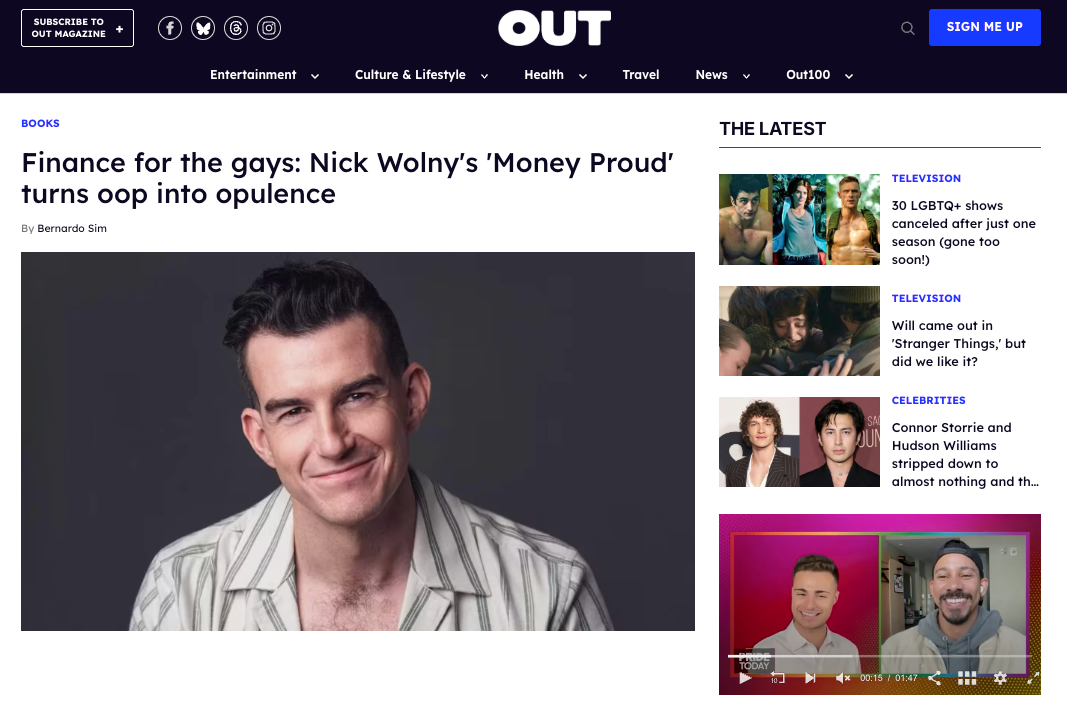1067x712 pixels.
Task: Open the Facebook social icon
Action: point(169,28)
